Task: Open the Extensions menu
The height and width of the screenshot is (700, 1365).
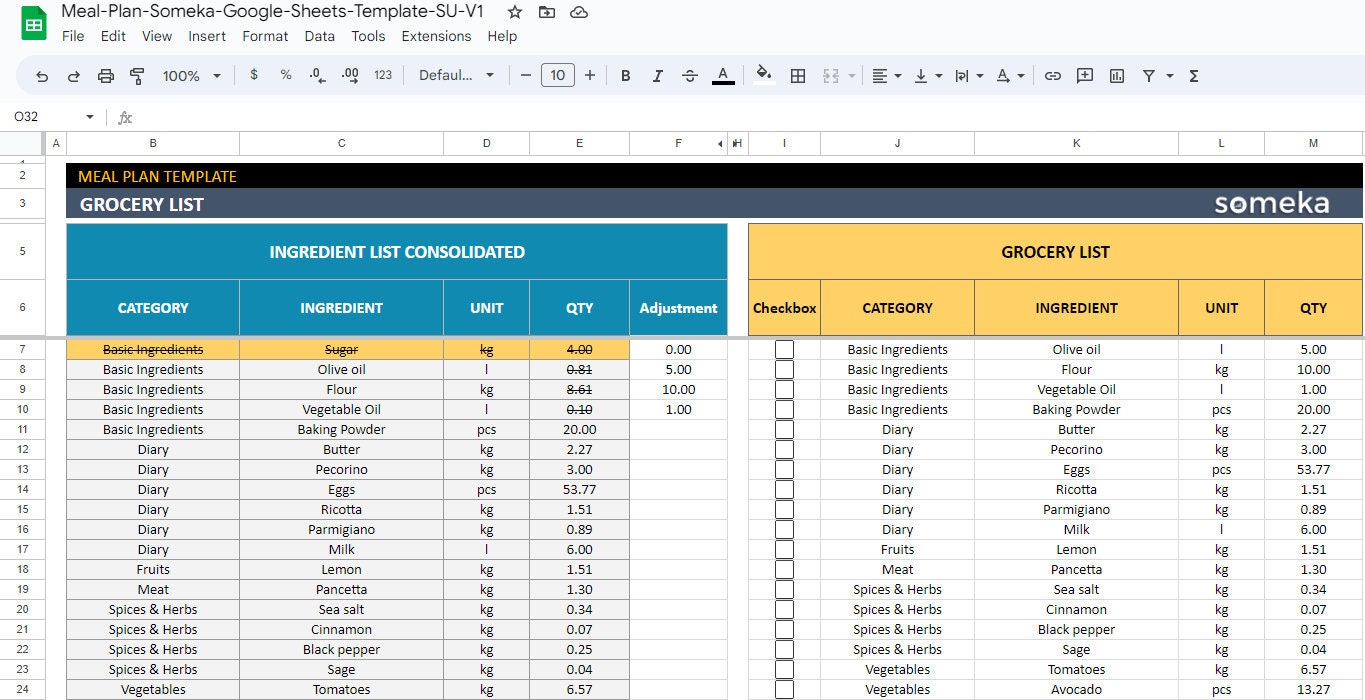Action: click(436, 36)
